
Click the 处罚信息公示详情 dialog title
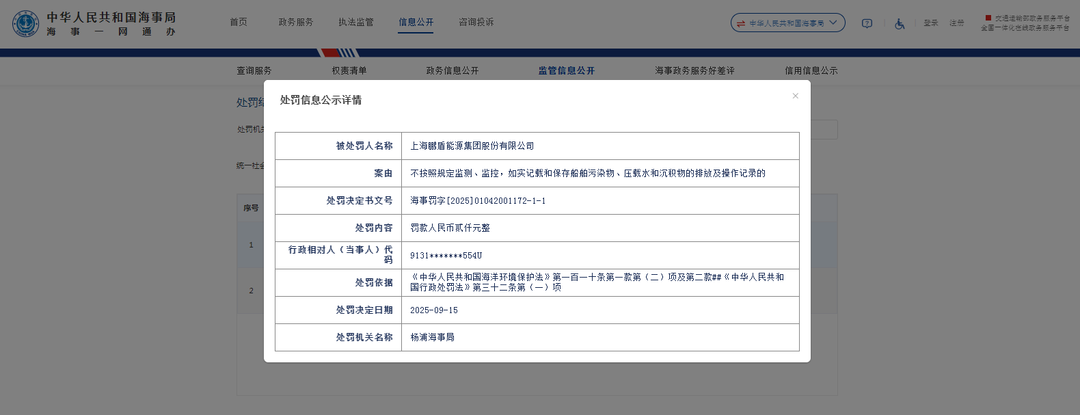(x=321, y=100)
